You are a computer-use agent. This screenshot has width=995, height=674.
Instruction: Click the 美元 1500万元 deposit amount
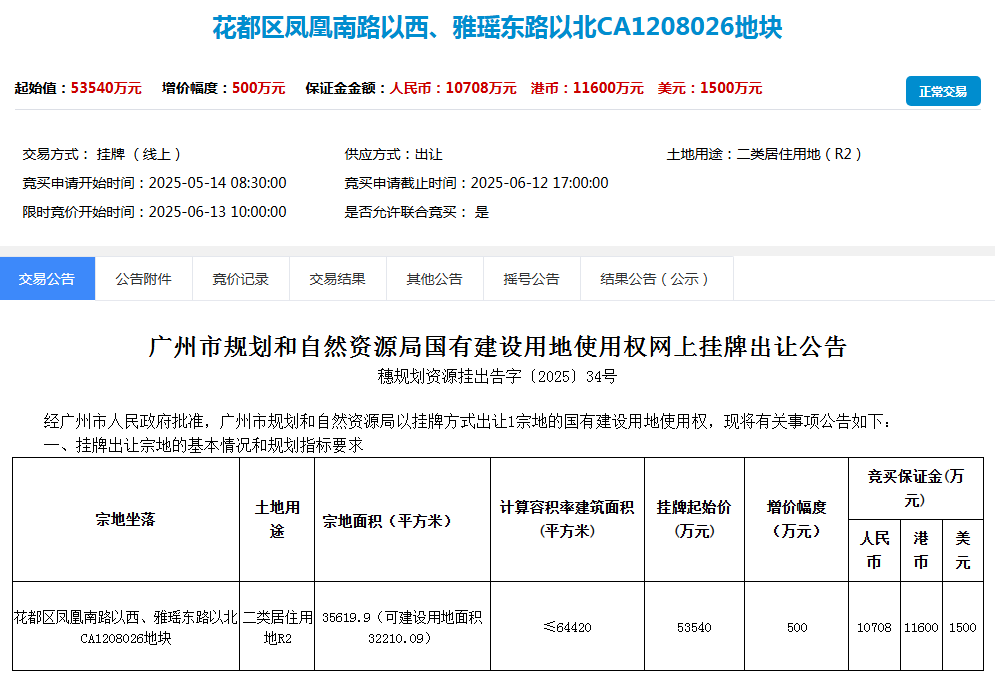[710, 88]
